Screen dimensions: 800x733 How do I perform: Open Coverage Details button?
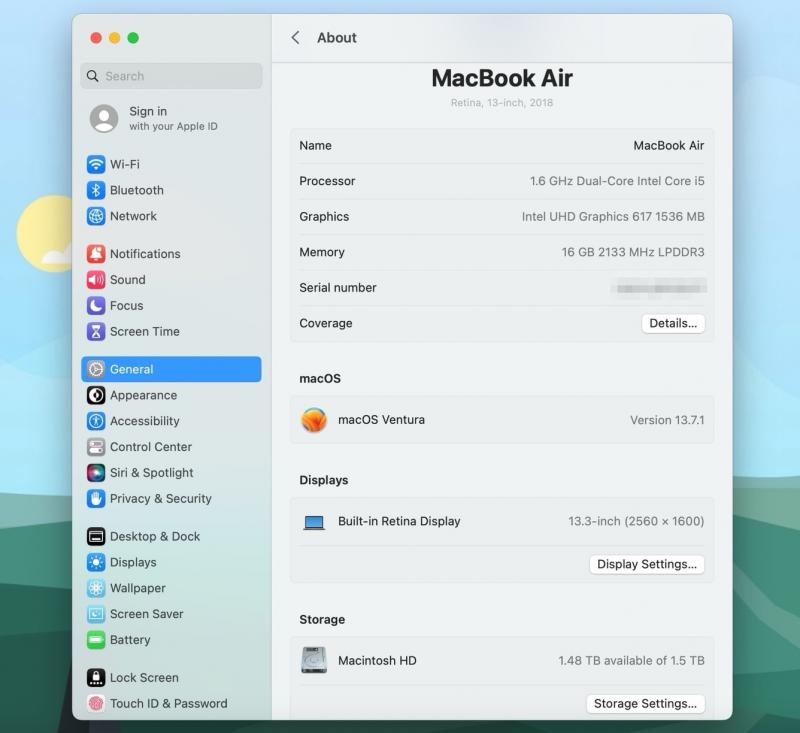(x=673, y=323)
